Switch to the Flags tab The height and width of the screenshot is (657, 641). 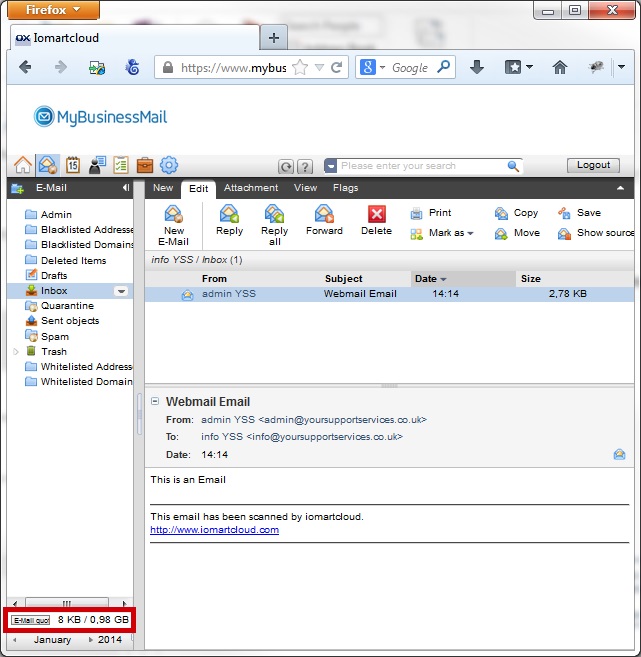pyautogui.click(x=345, y=188)
